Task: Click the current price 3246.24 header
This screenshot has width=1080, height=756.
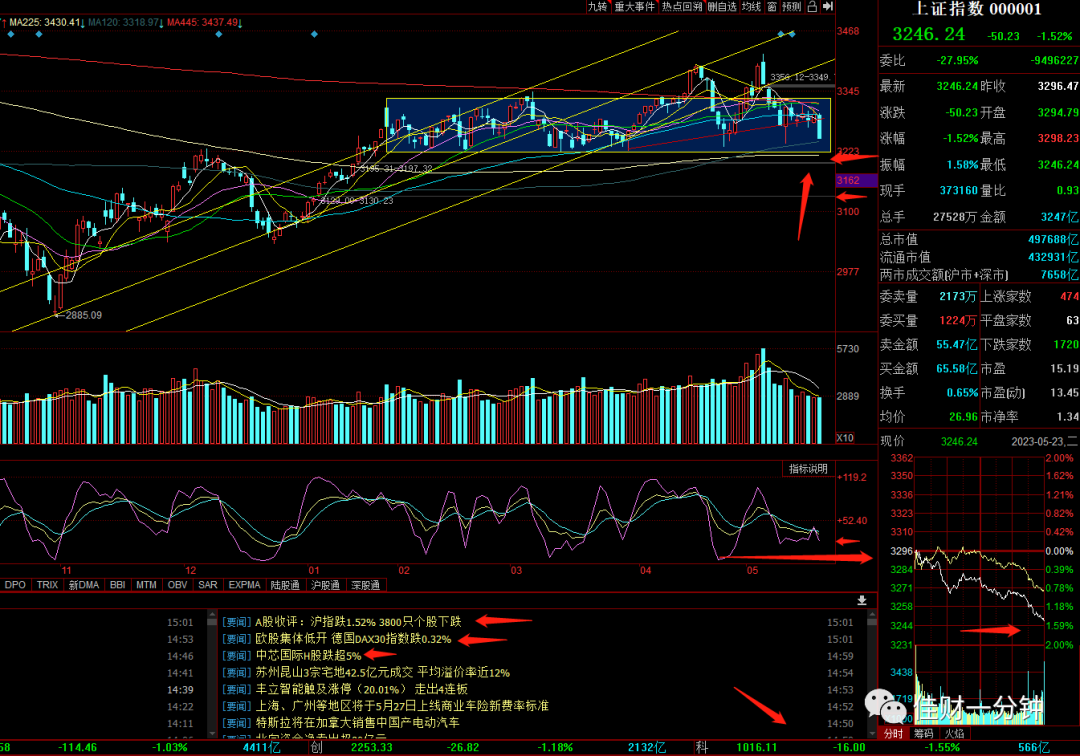Action: click(928, 34)
